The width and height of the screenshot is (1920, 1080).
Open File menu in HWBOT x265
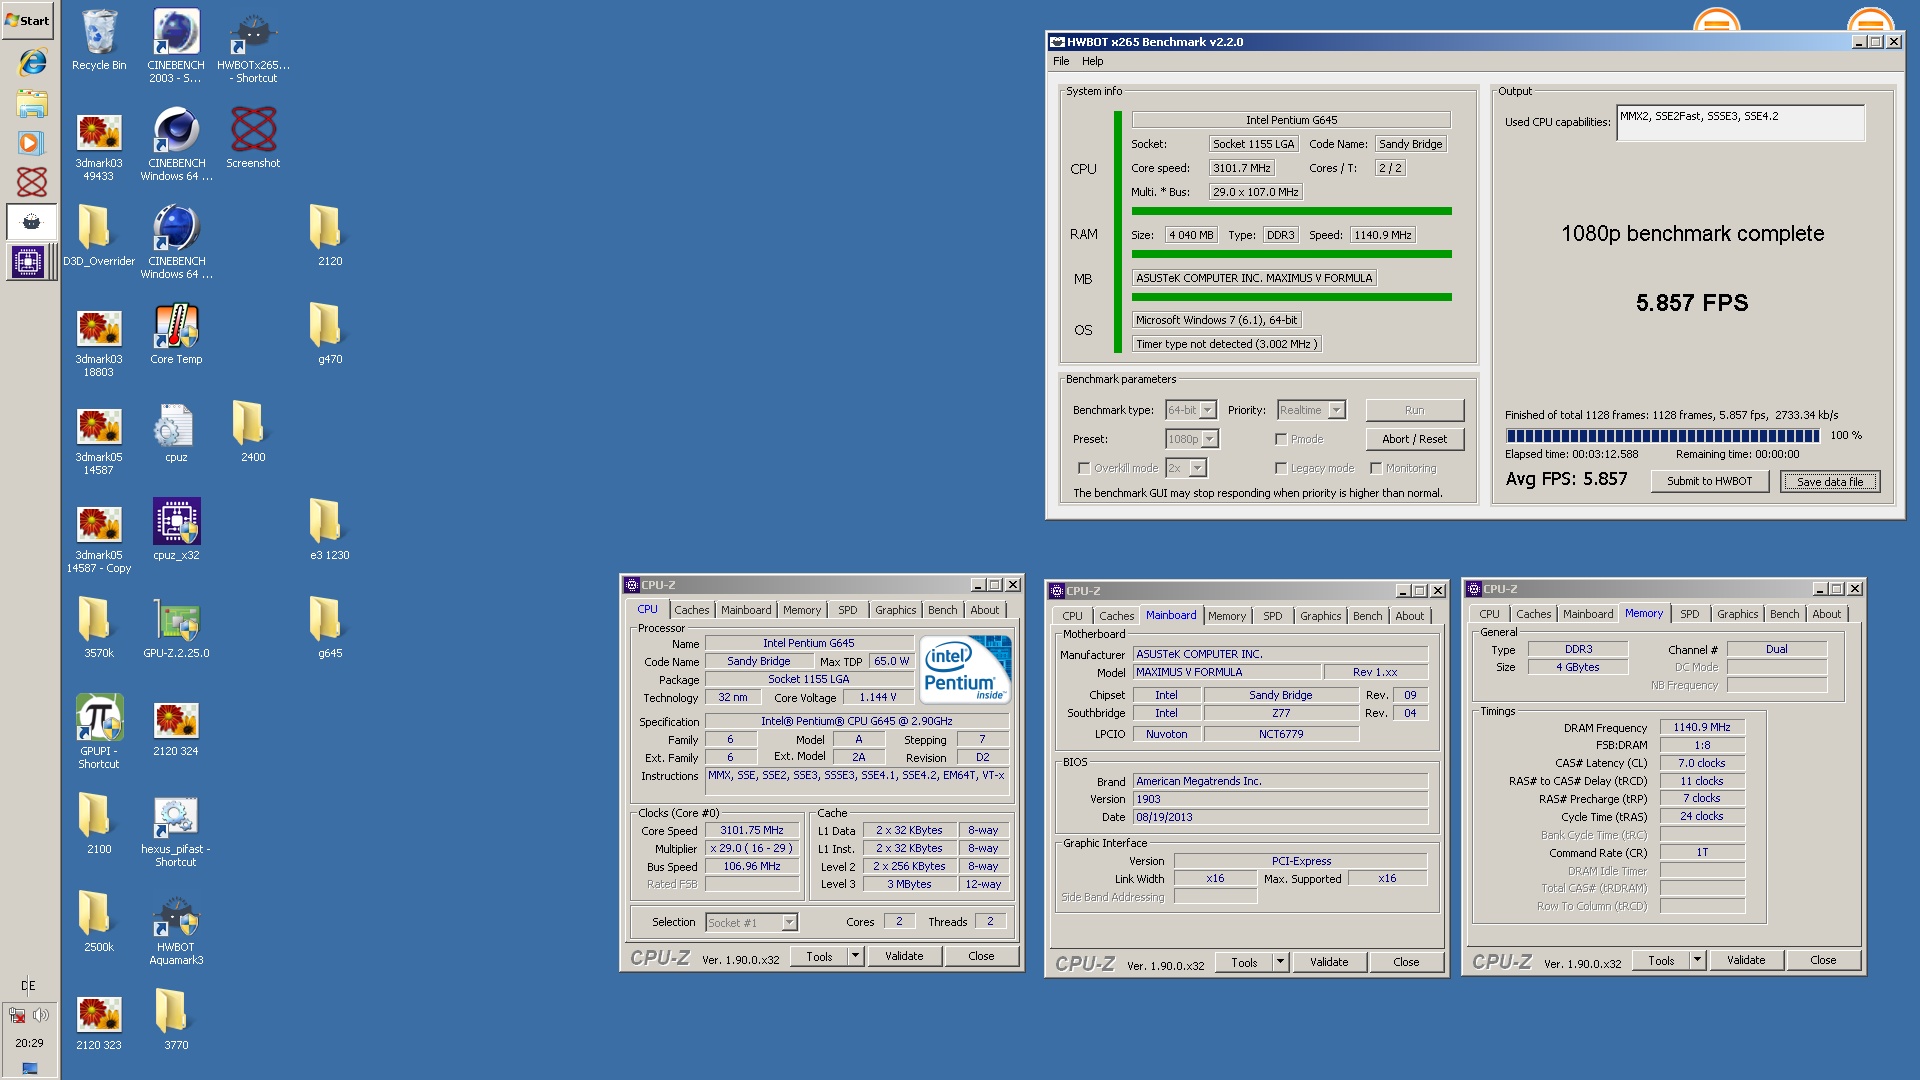[x=1061, y=61]
